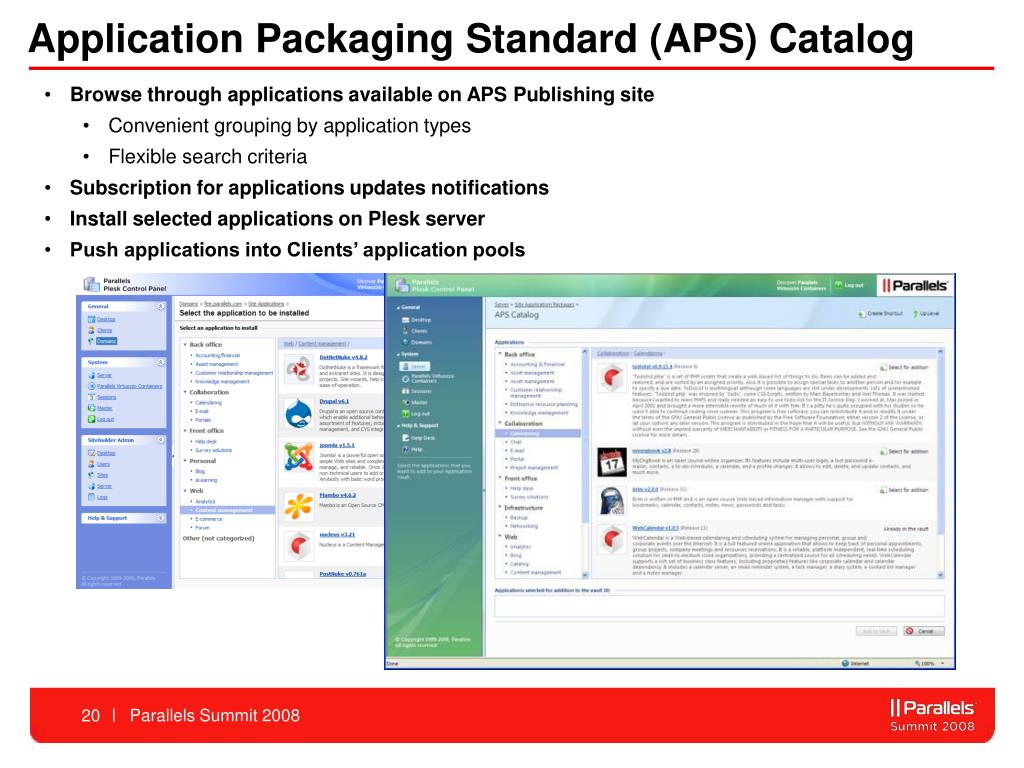Click the Master icon in blue Plesk window
The height and width of the screenshot is (768, 1024).
[91, 408]
